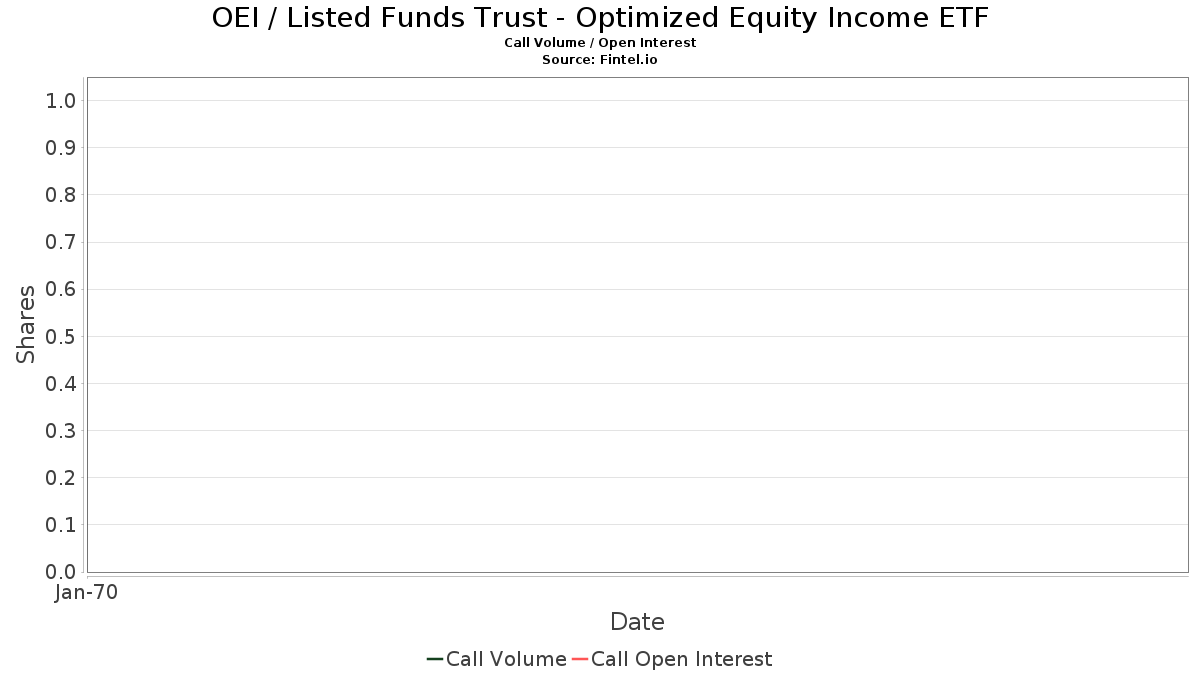This screenshot has width=1200, height=675.
Task: Select the 0.0 y-axis tick label
Action: (x=61, y=572)
